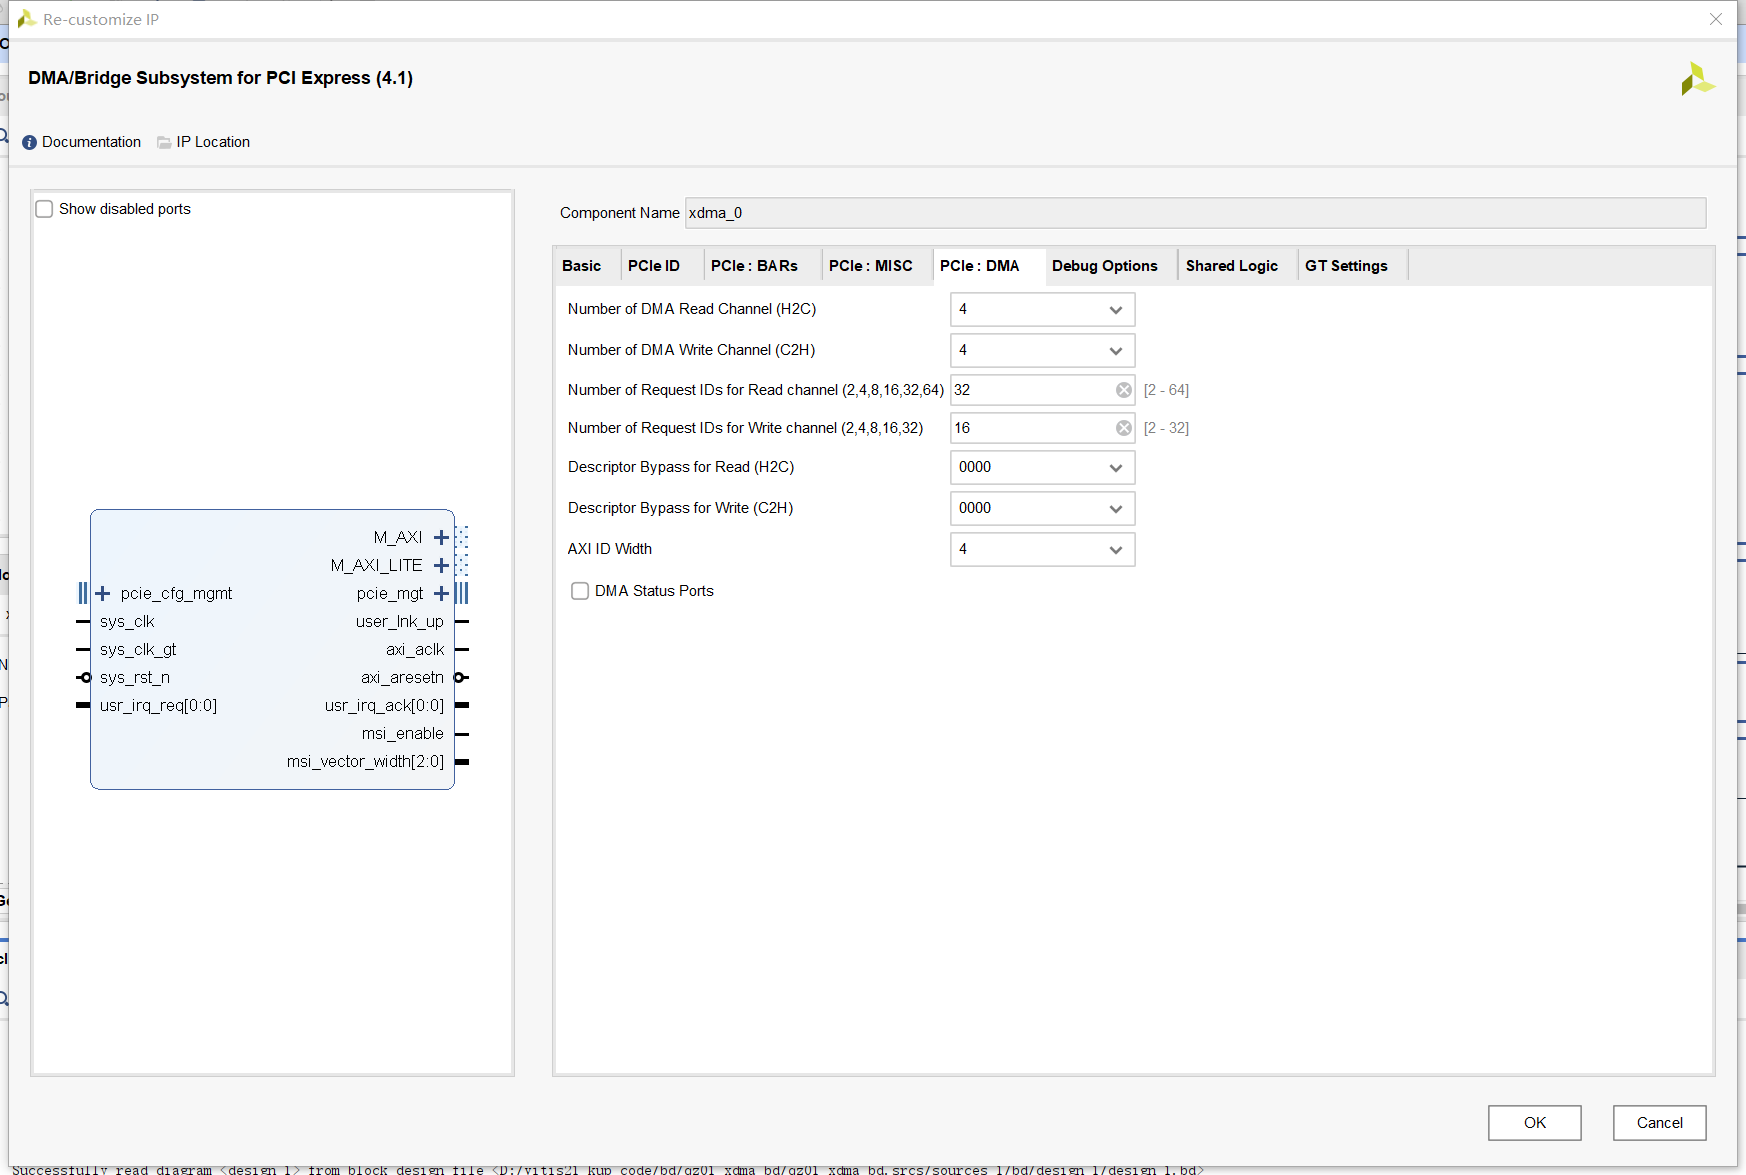Image resolution: width=1746 pixels, height=1175 pixels.
Task: Click the IP Location folder icon
Action: click(164, 142)
